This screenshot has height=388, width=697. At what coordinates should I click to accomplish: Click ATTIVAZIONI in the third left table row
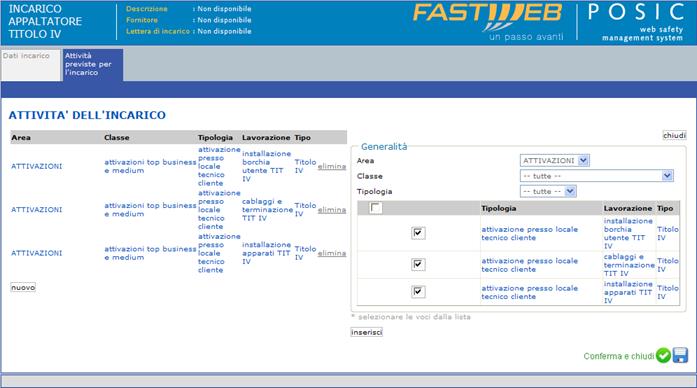point(36,253)
